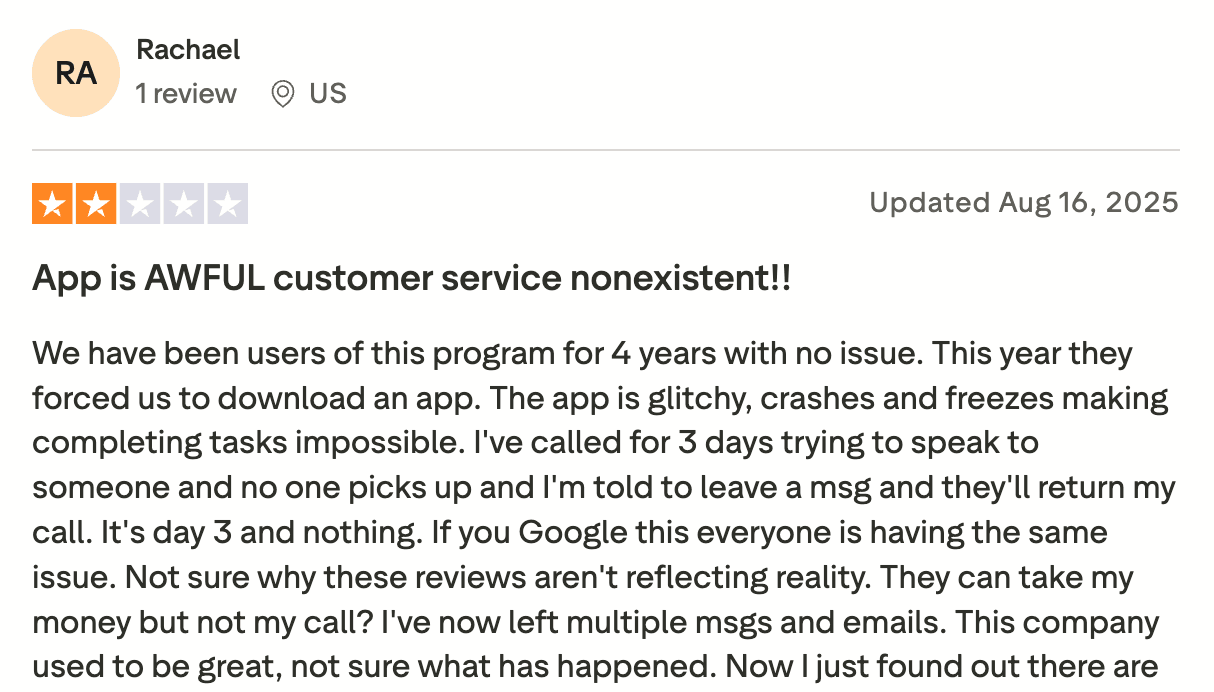
Task: Click the divider line under reviewer info
Action: [606, 151]
